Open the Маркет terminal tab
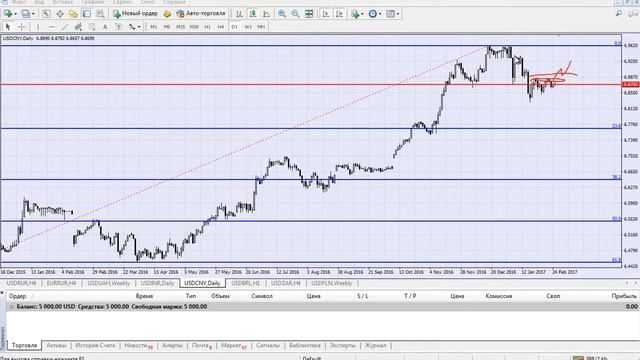The width and height of the screenshot is (640, 360). tap(234, 345)
